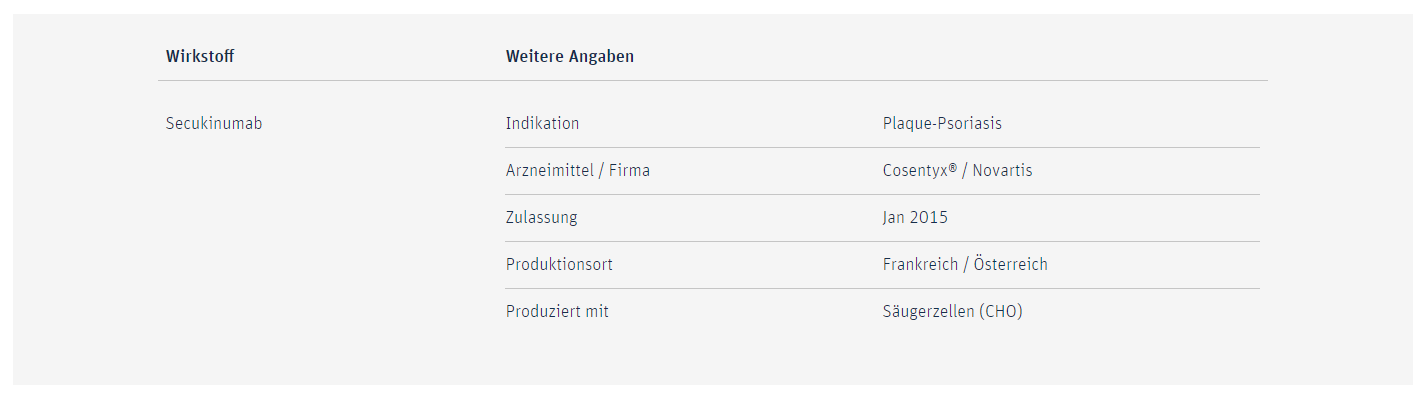
Task: Click the word Cosentyx in the table
Action: click(x=917, y=171)
